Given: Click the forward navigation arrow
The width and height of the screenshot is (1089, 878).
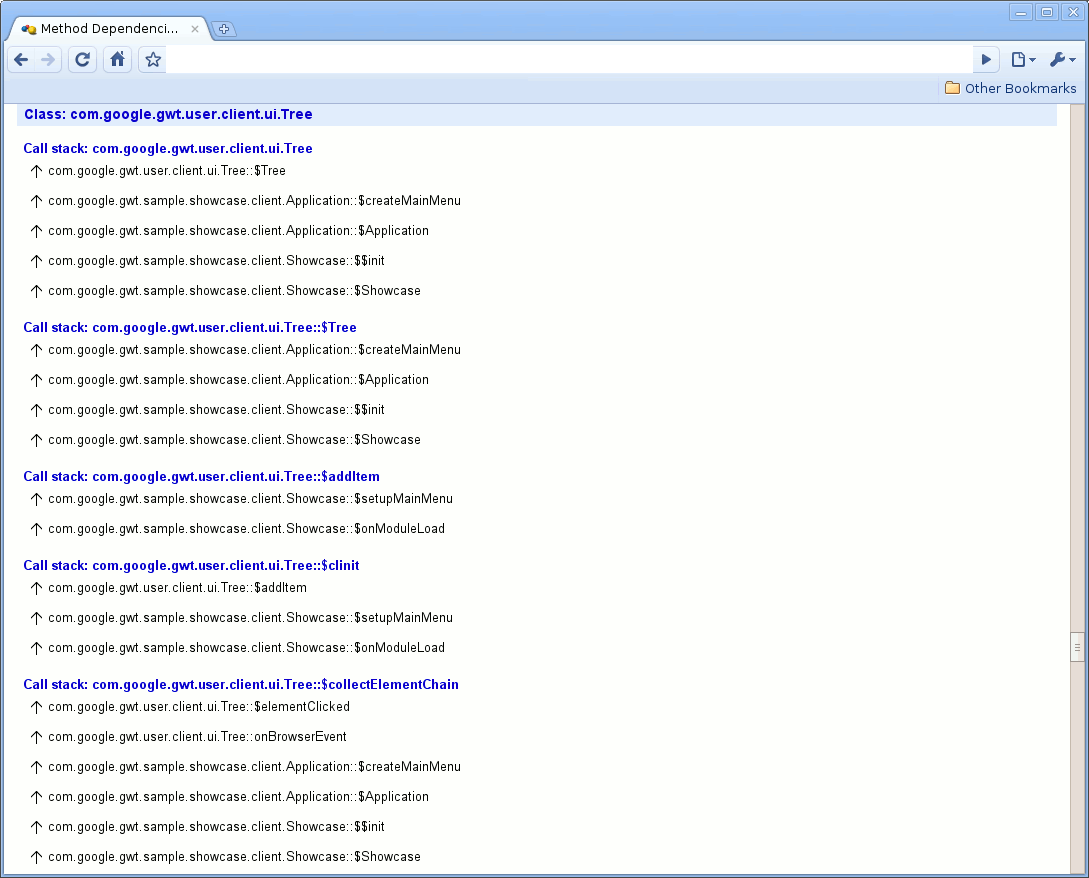Looking at the screenshot, I should coord(48,60).
